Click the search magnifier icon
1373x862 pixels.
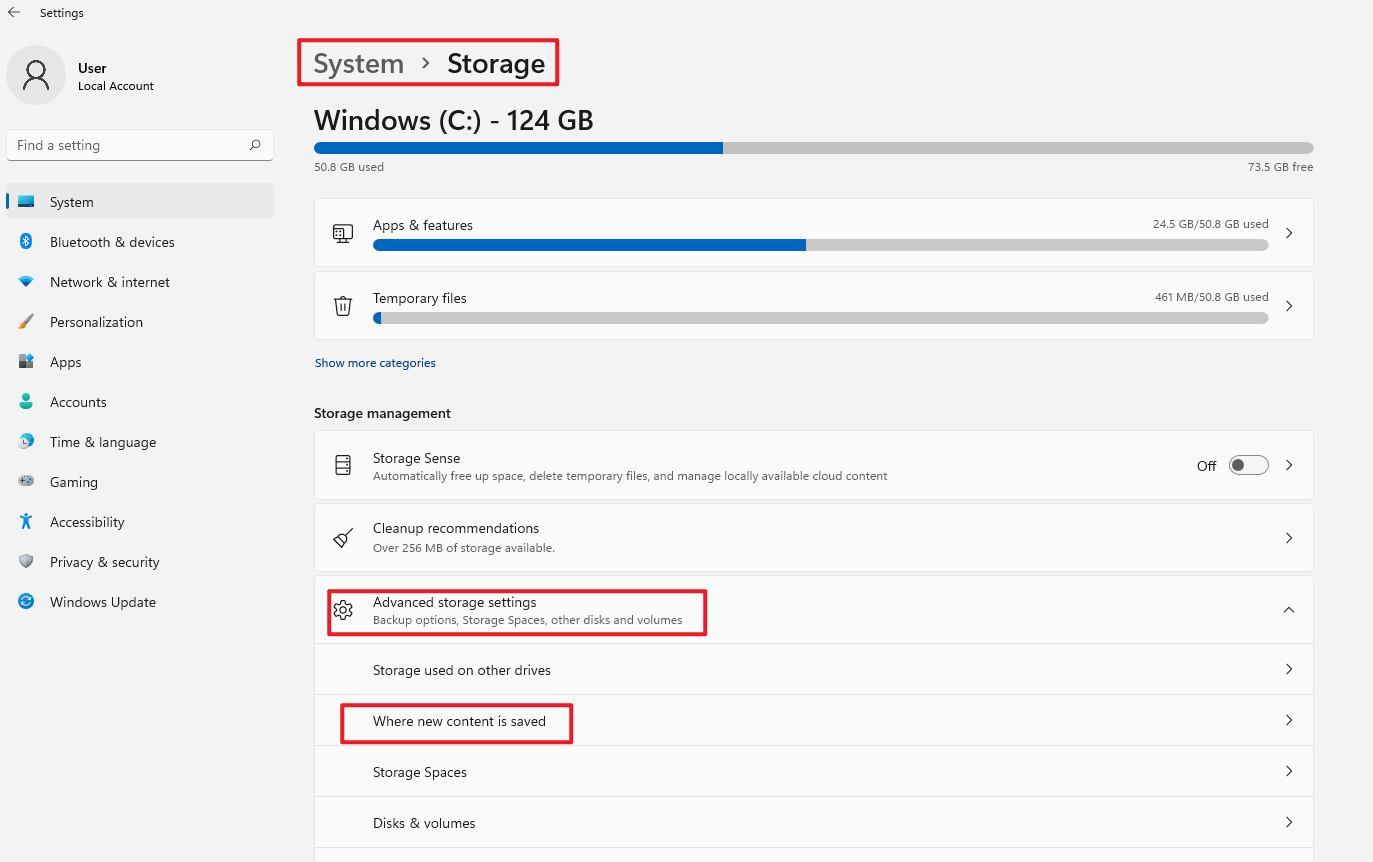pyautogui.click(x=255, y=145)
